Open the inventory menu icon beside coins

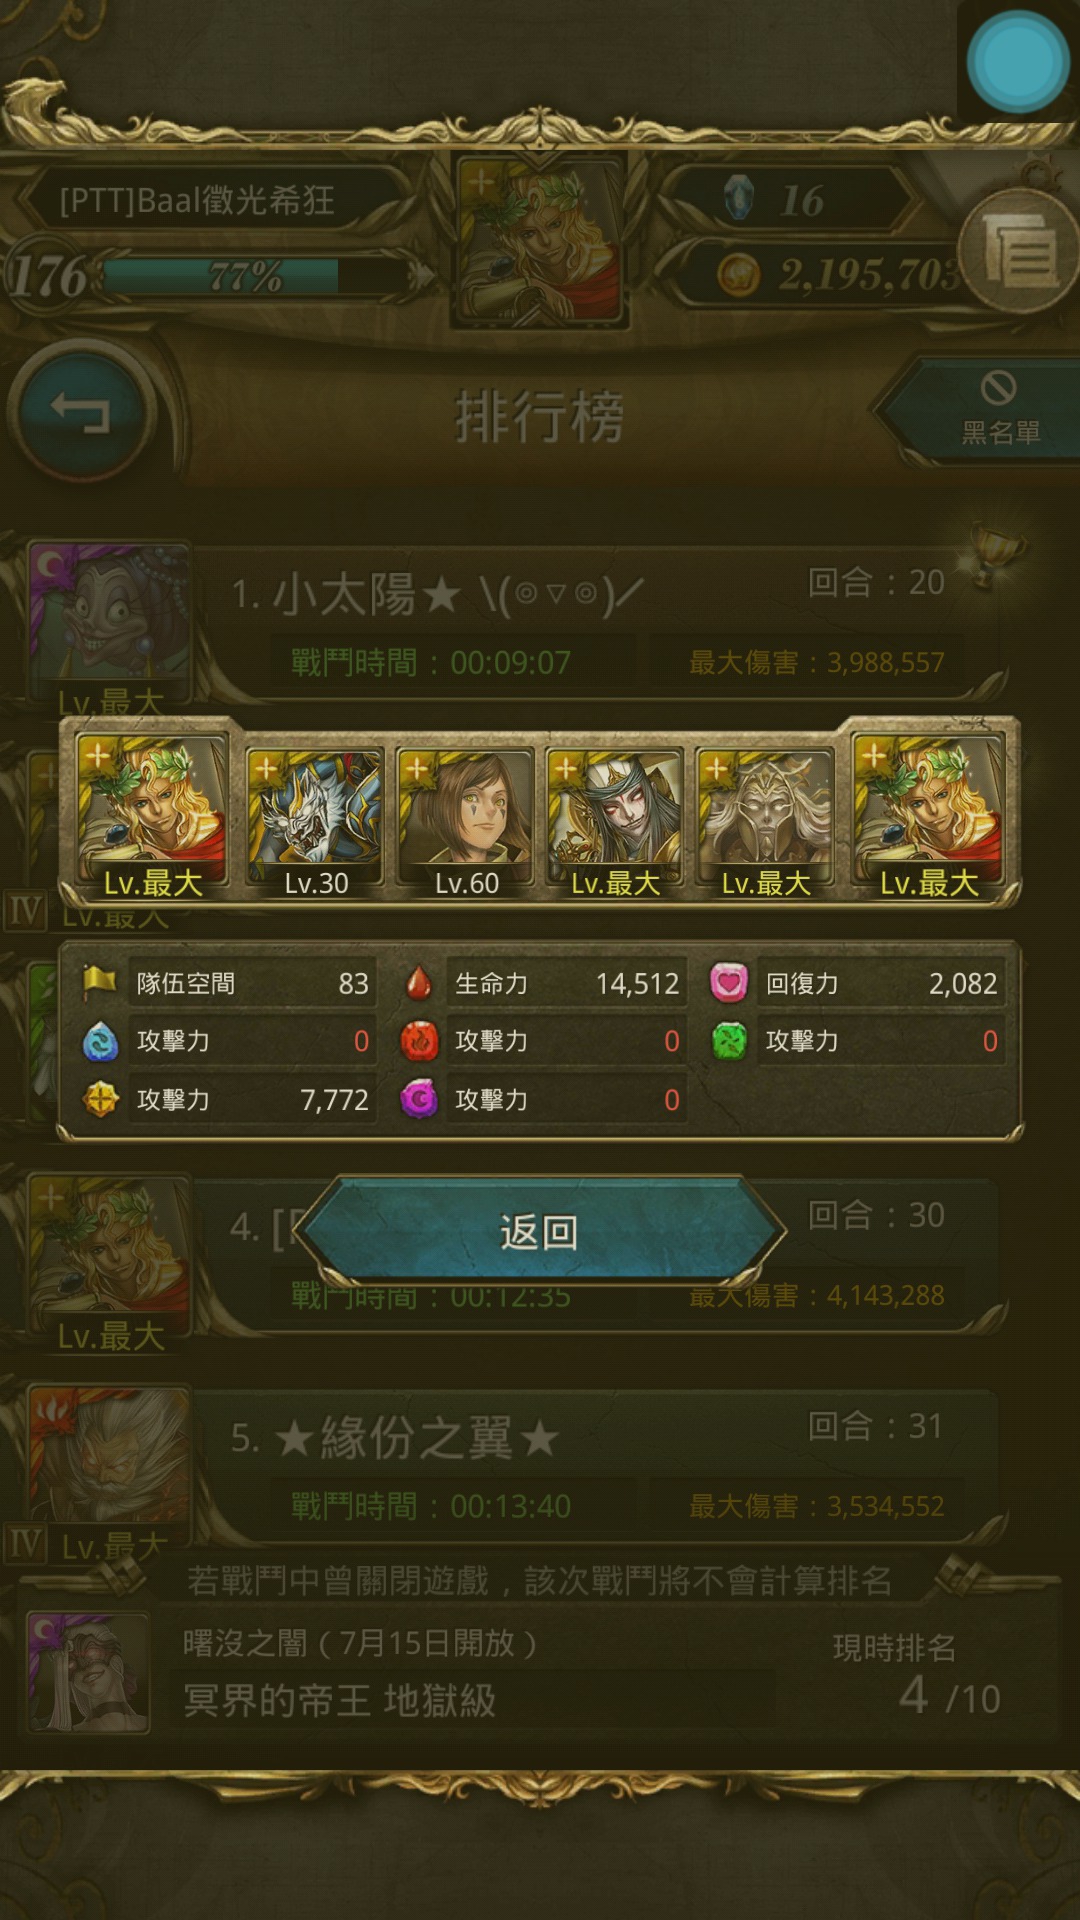point(1018,250)
